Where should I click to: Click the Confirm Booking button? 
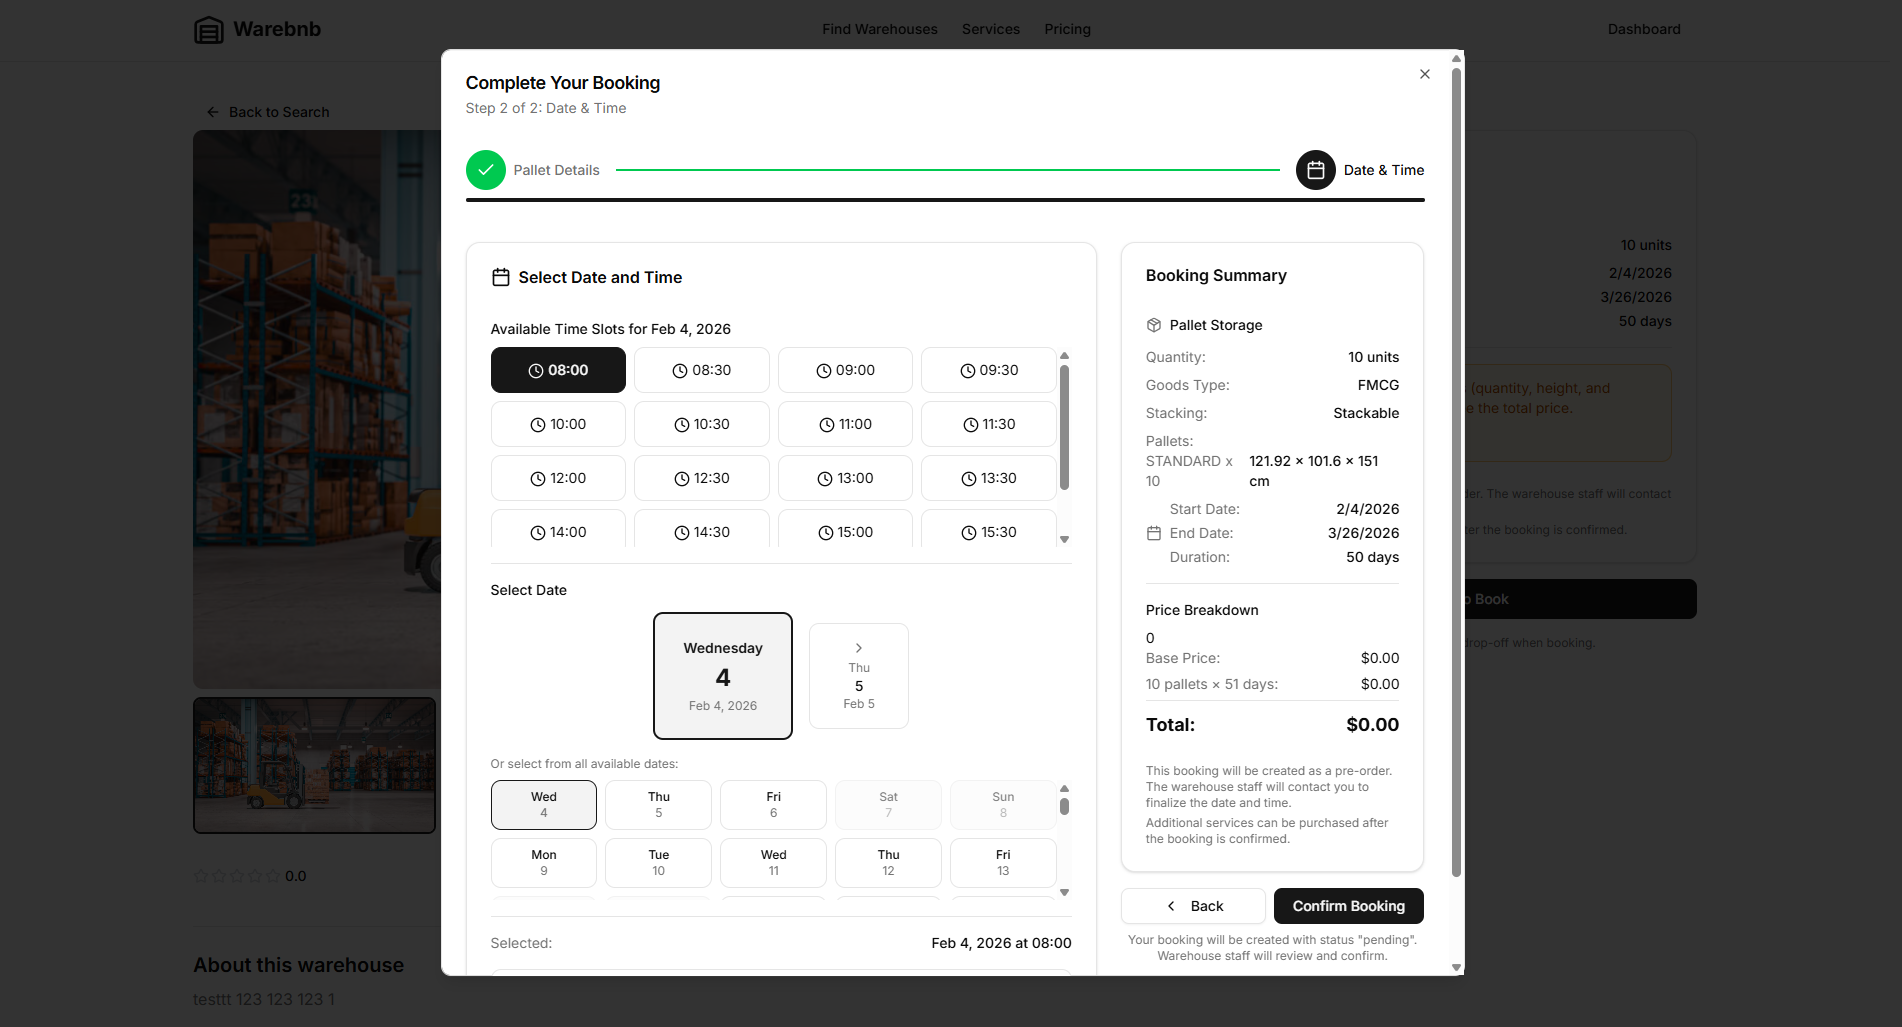tap(1348, 906)
